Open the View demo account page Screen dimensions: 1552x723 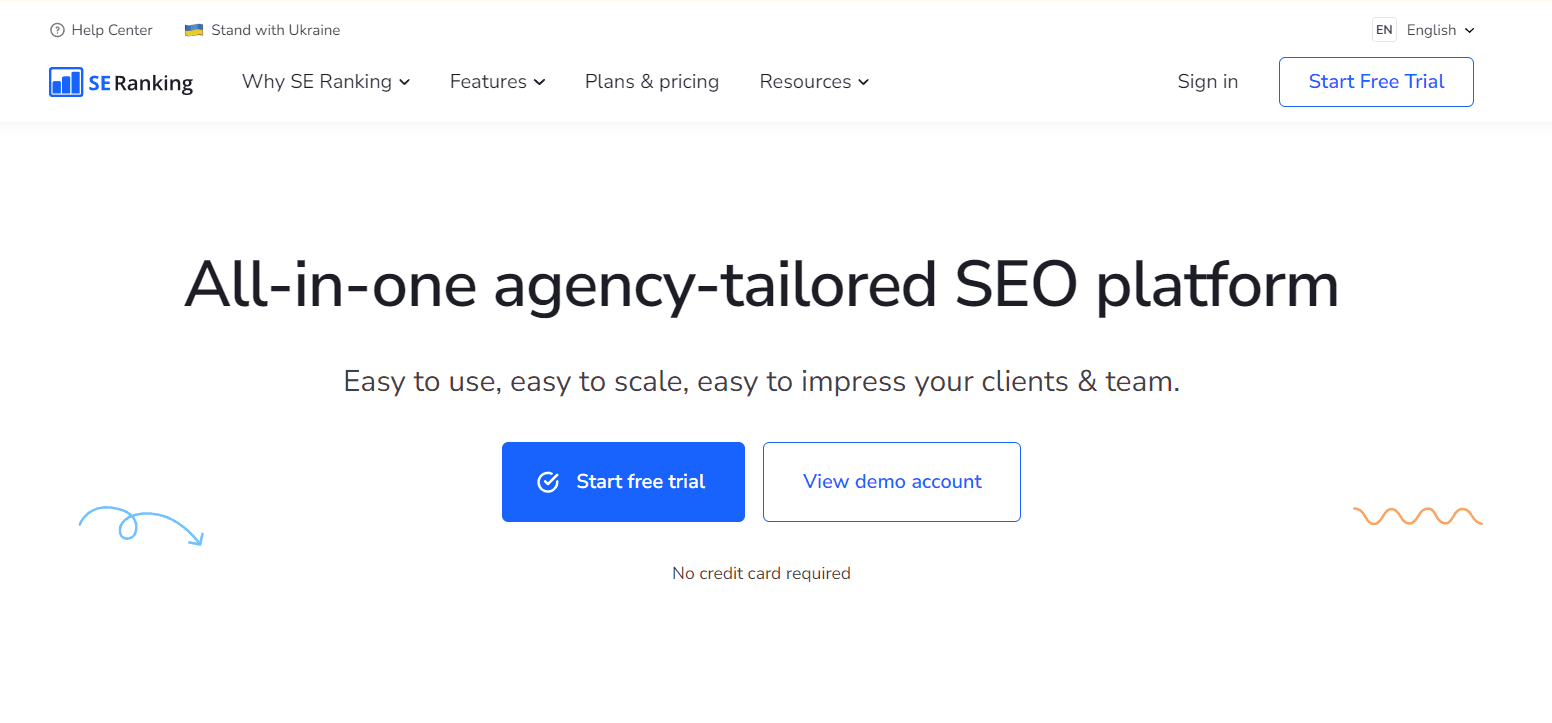pyautogui.click(x=891, y=481)
